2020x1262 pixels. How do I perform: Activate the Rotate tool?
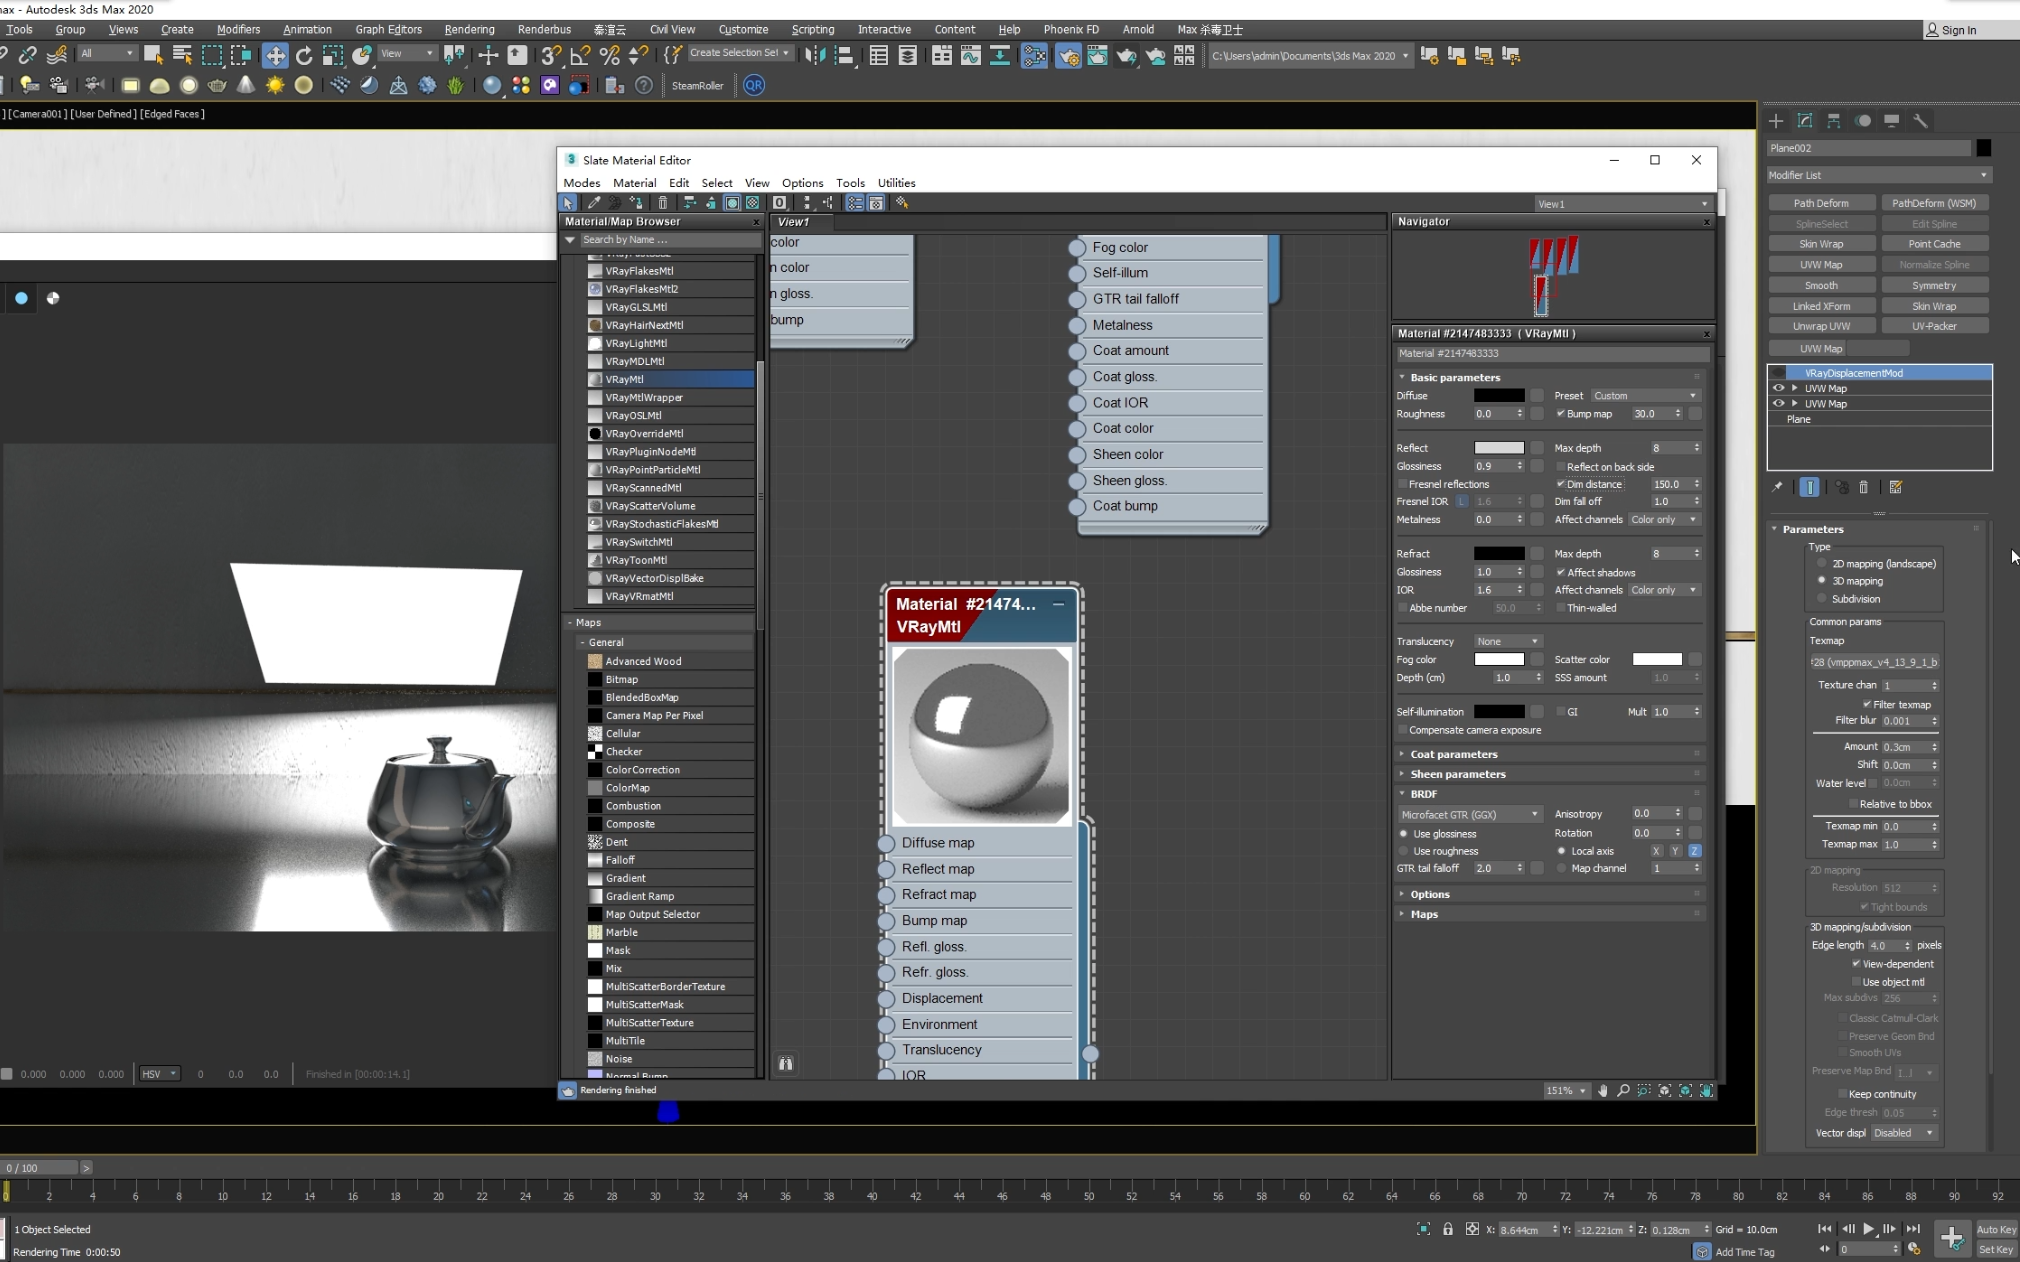pyautogui.click(x=304, y=55)
